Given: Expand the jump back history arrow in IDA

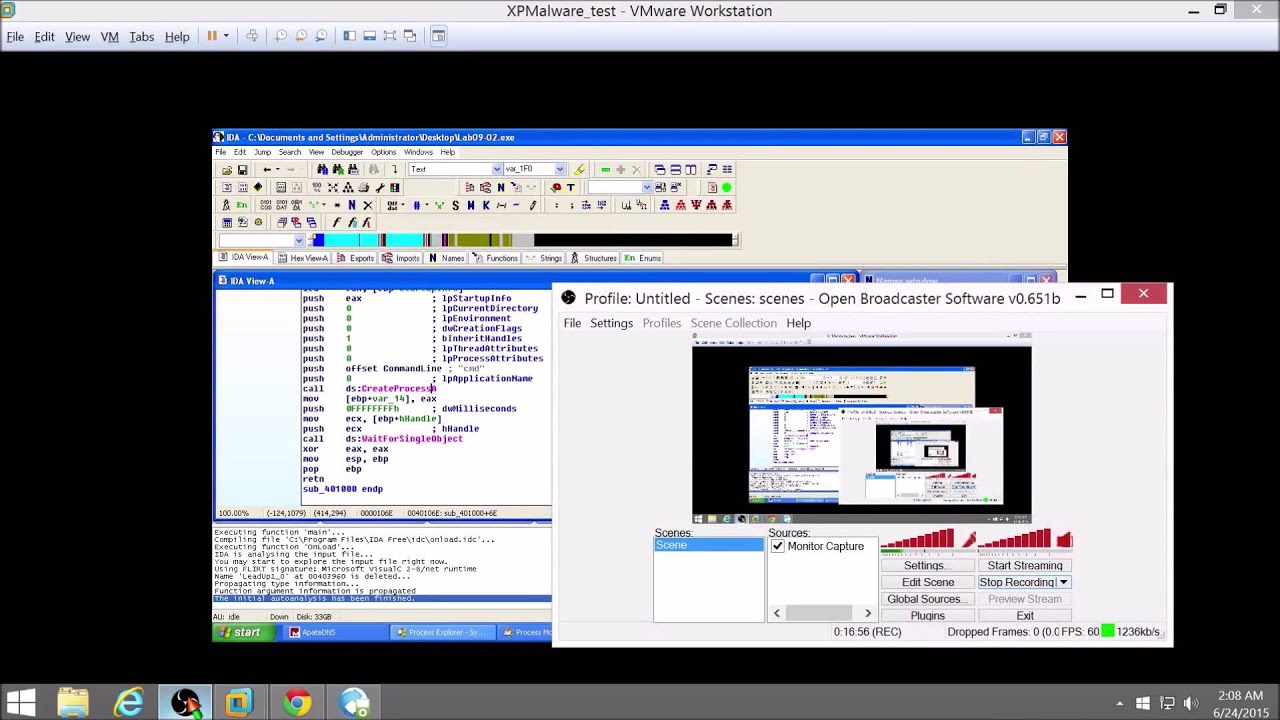Looking at the screenshot, I should click(277, 169).
